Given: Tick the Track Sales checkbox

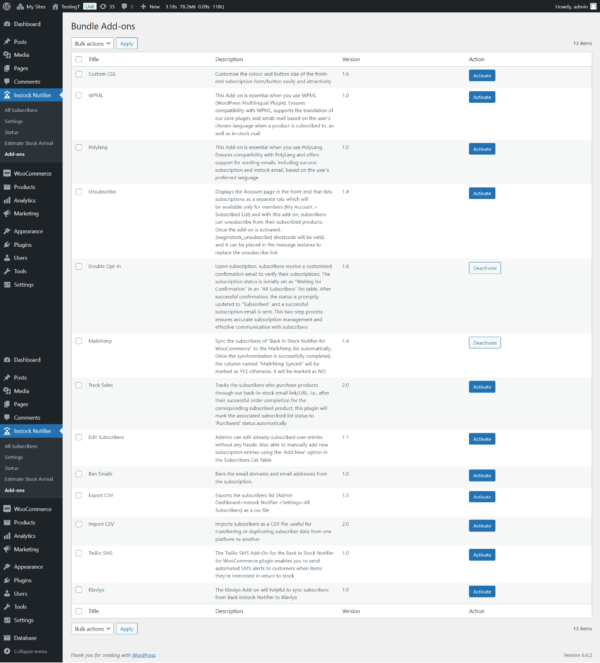Looking at the screenshot, I should (79, 385).
